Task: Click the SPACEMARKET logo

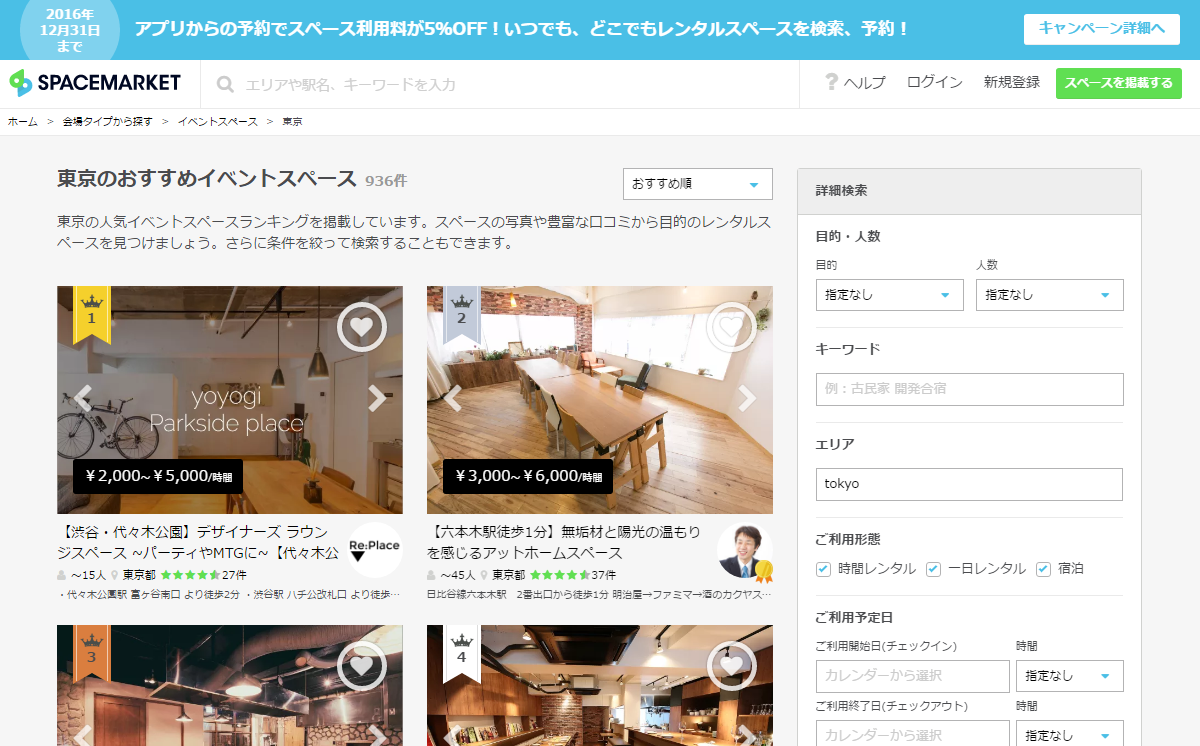Action: coord(95,83)
